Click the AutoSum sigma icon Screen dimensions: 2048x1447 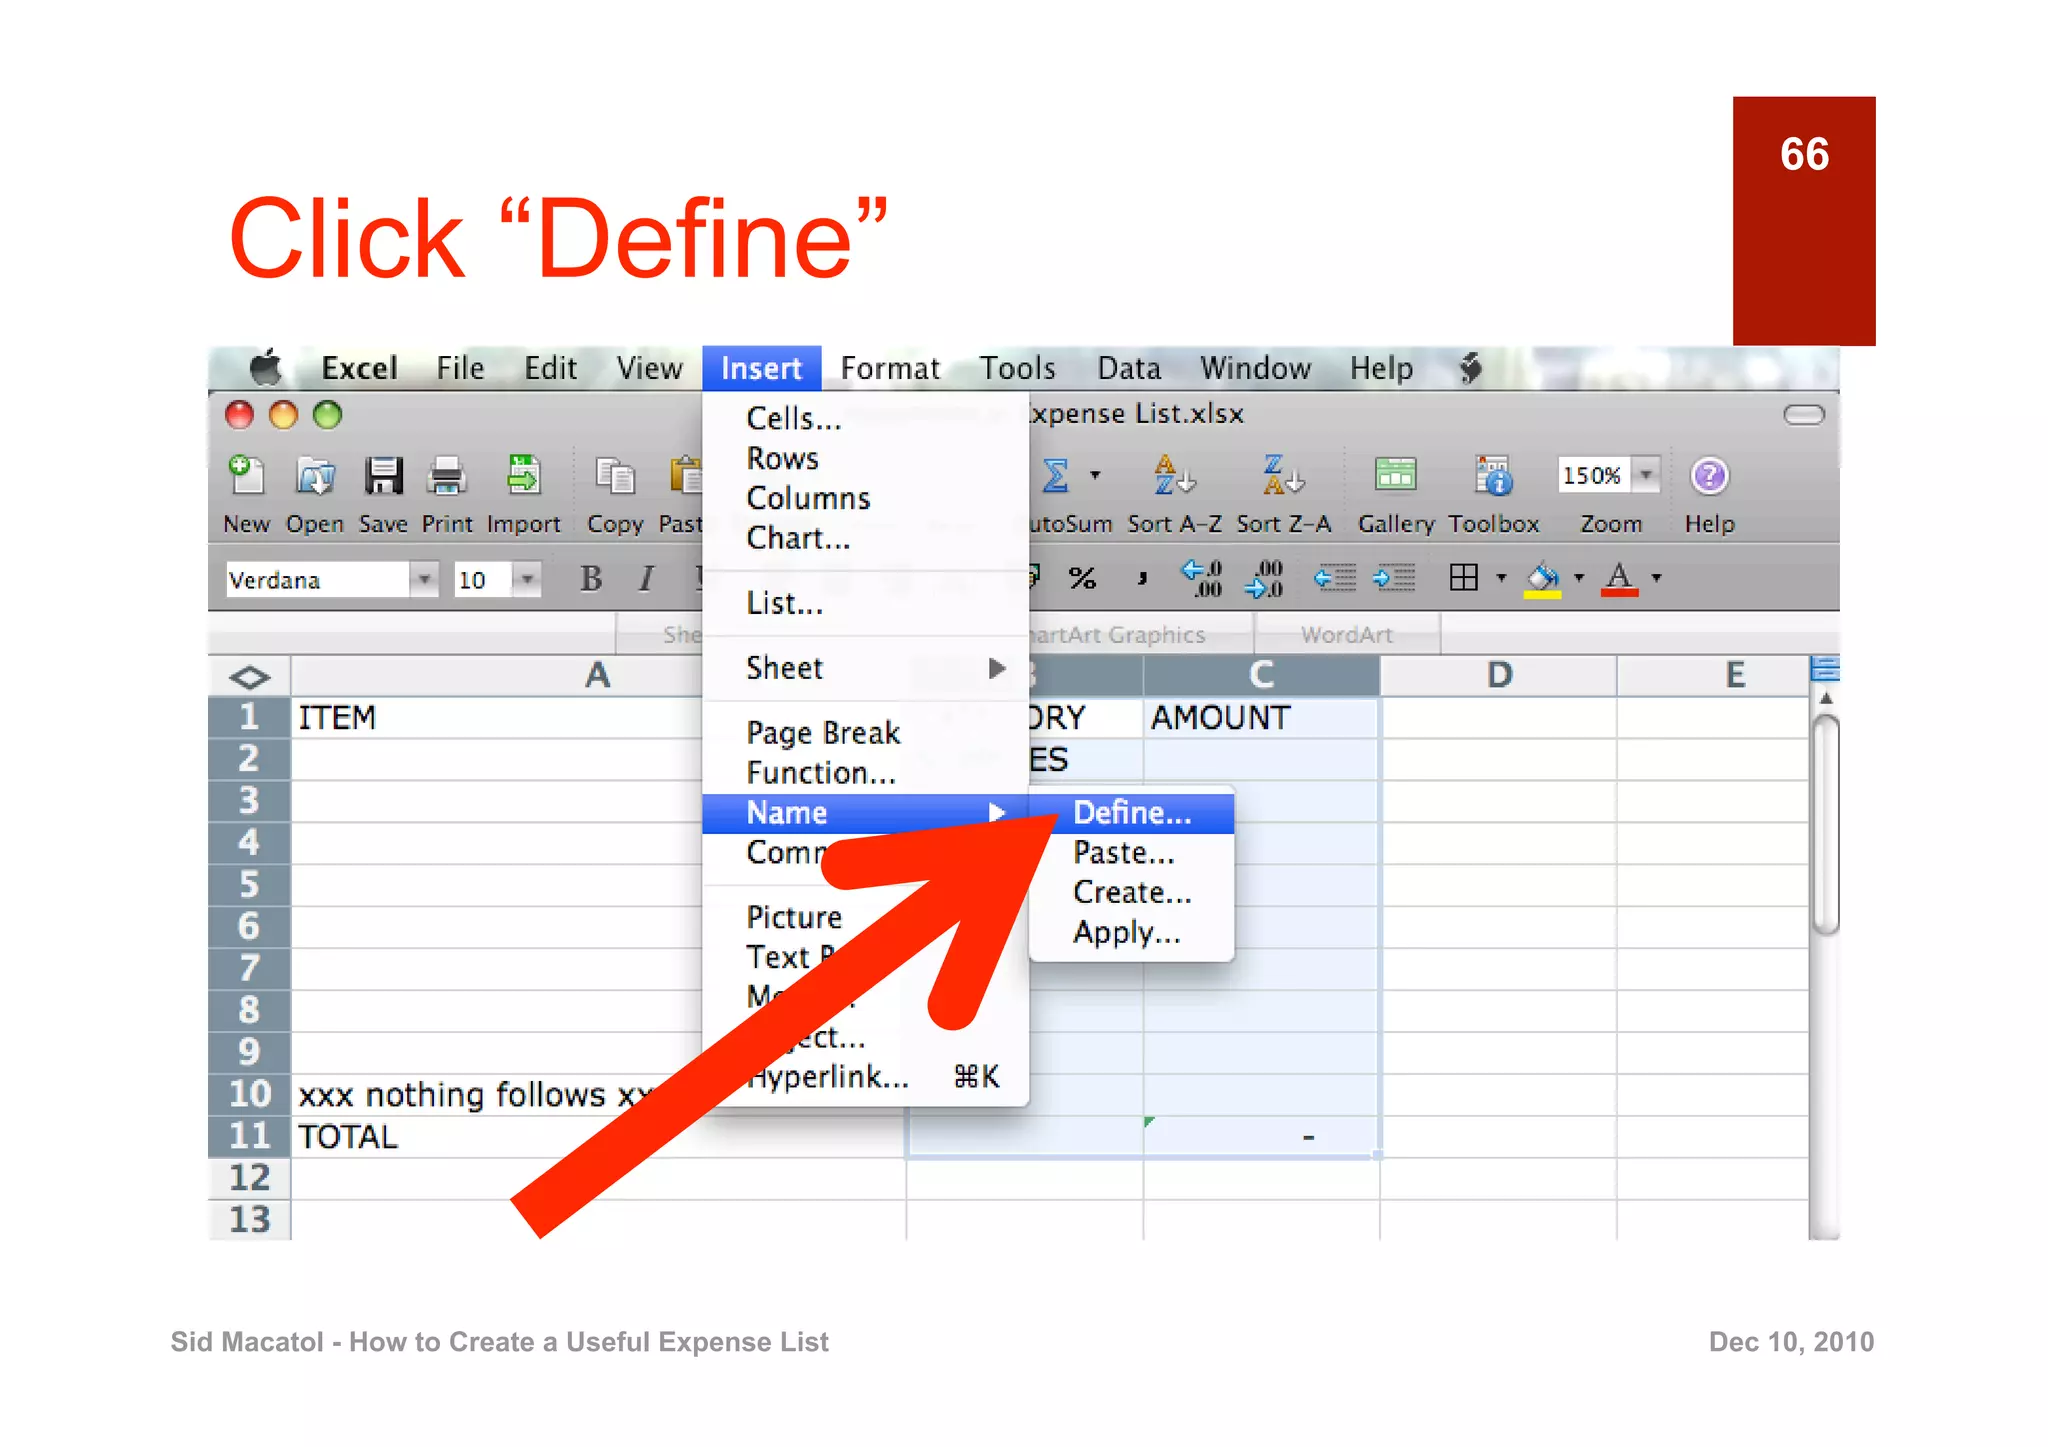click(x=1056, y=476)
